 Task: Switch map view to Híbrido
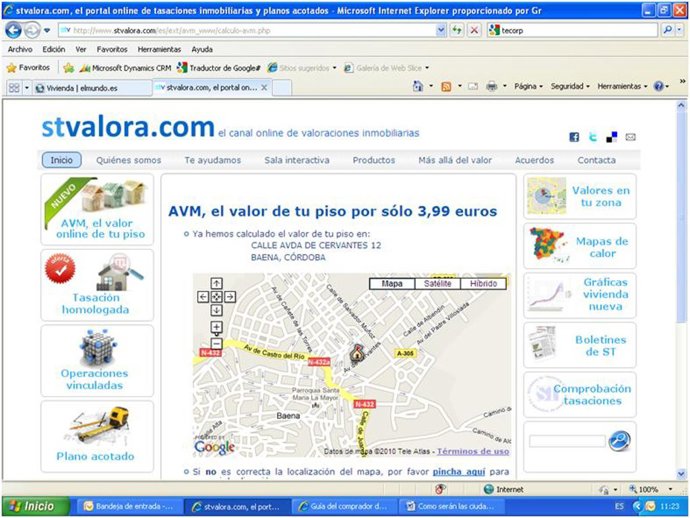pyautogui.click(x=483, y=284)
